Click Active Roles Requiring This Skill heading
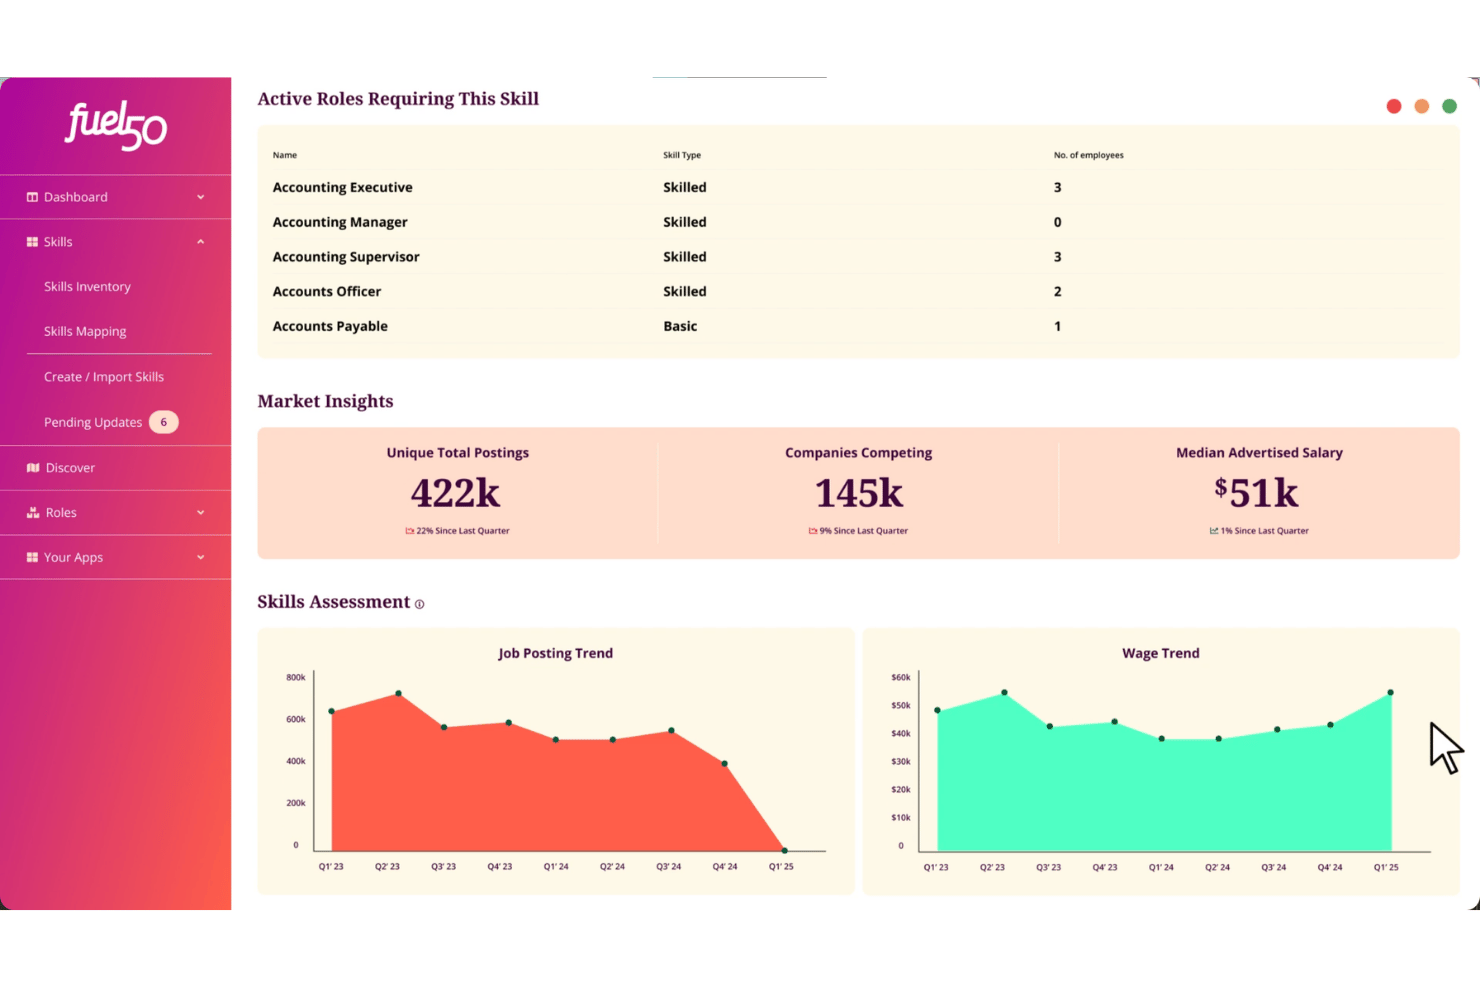 click(x=398, y=99)
